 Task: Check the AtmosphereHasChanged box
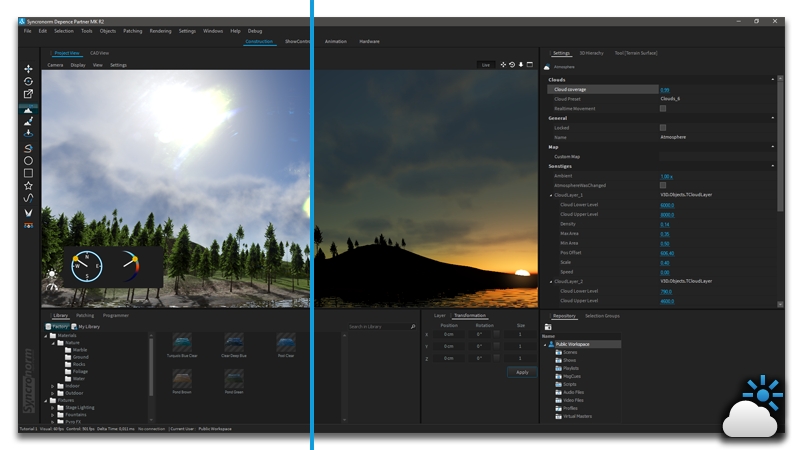663,185
